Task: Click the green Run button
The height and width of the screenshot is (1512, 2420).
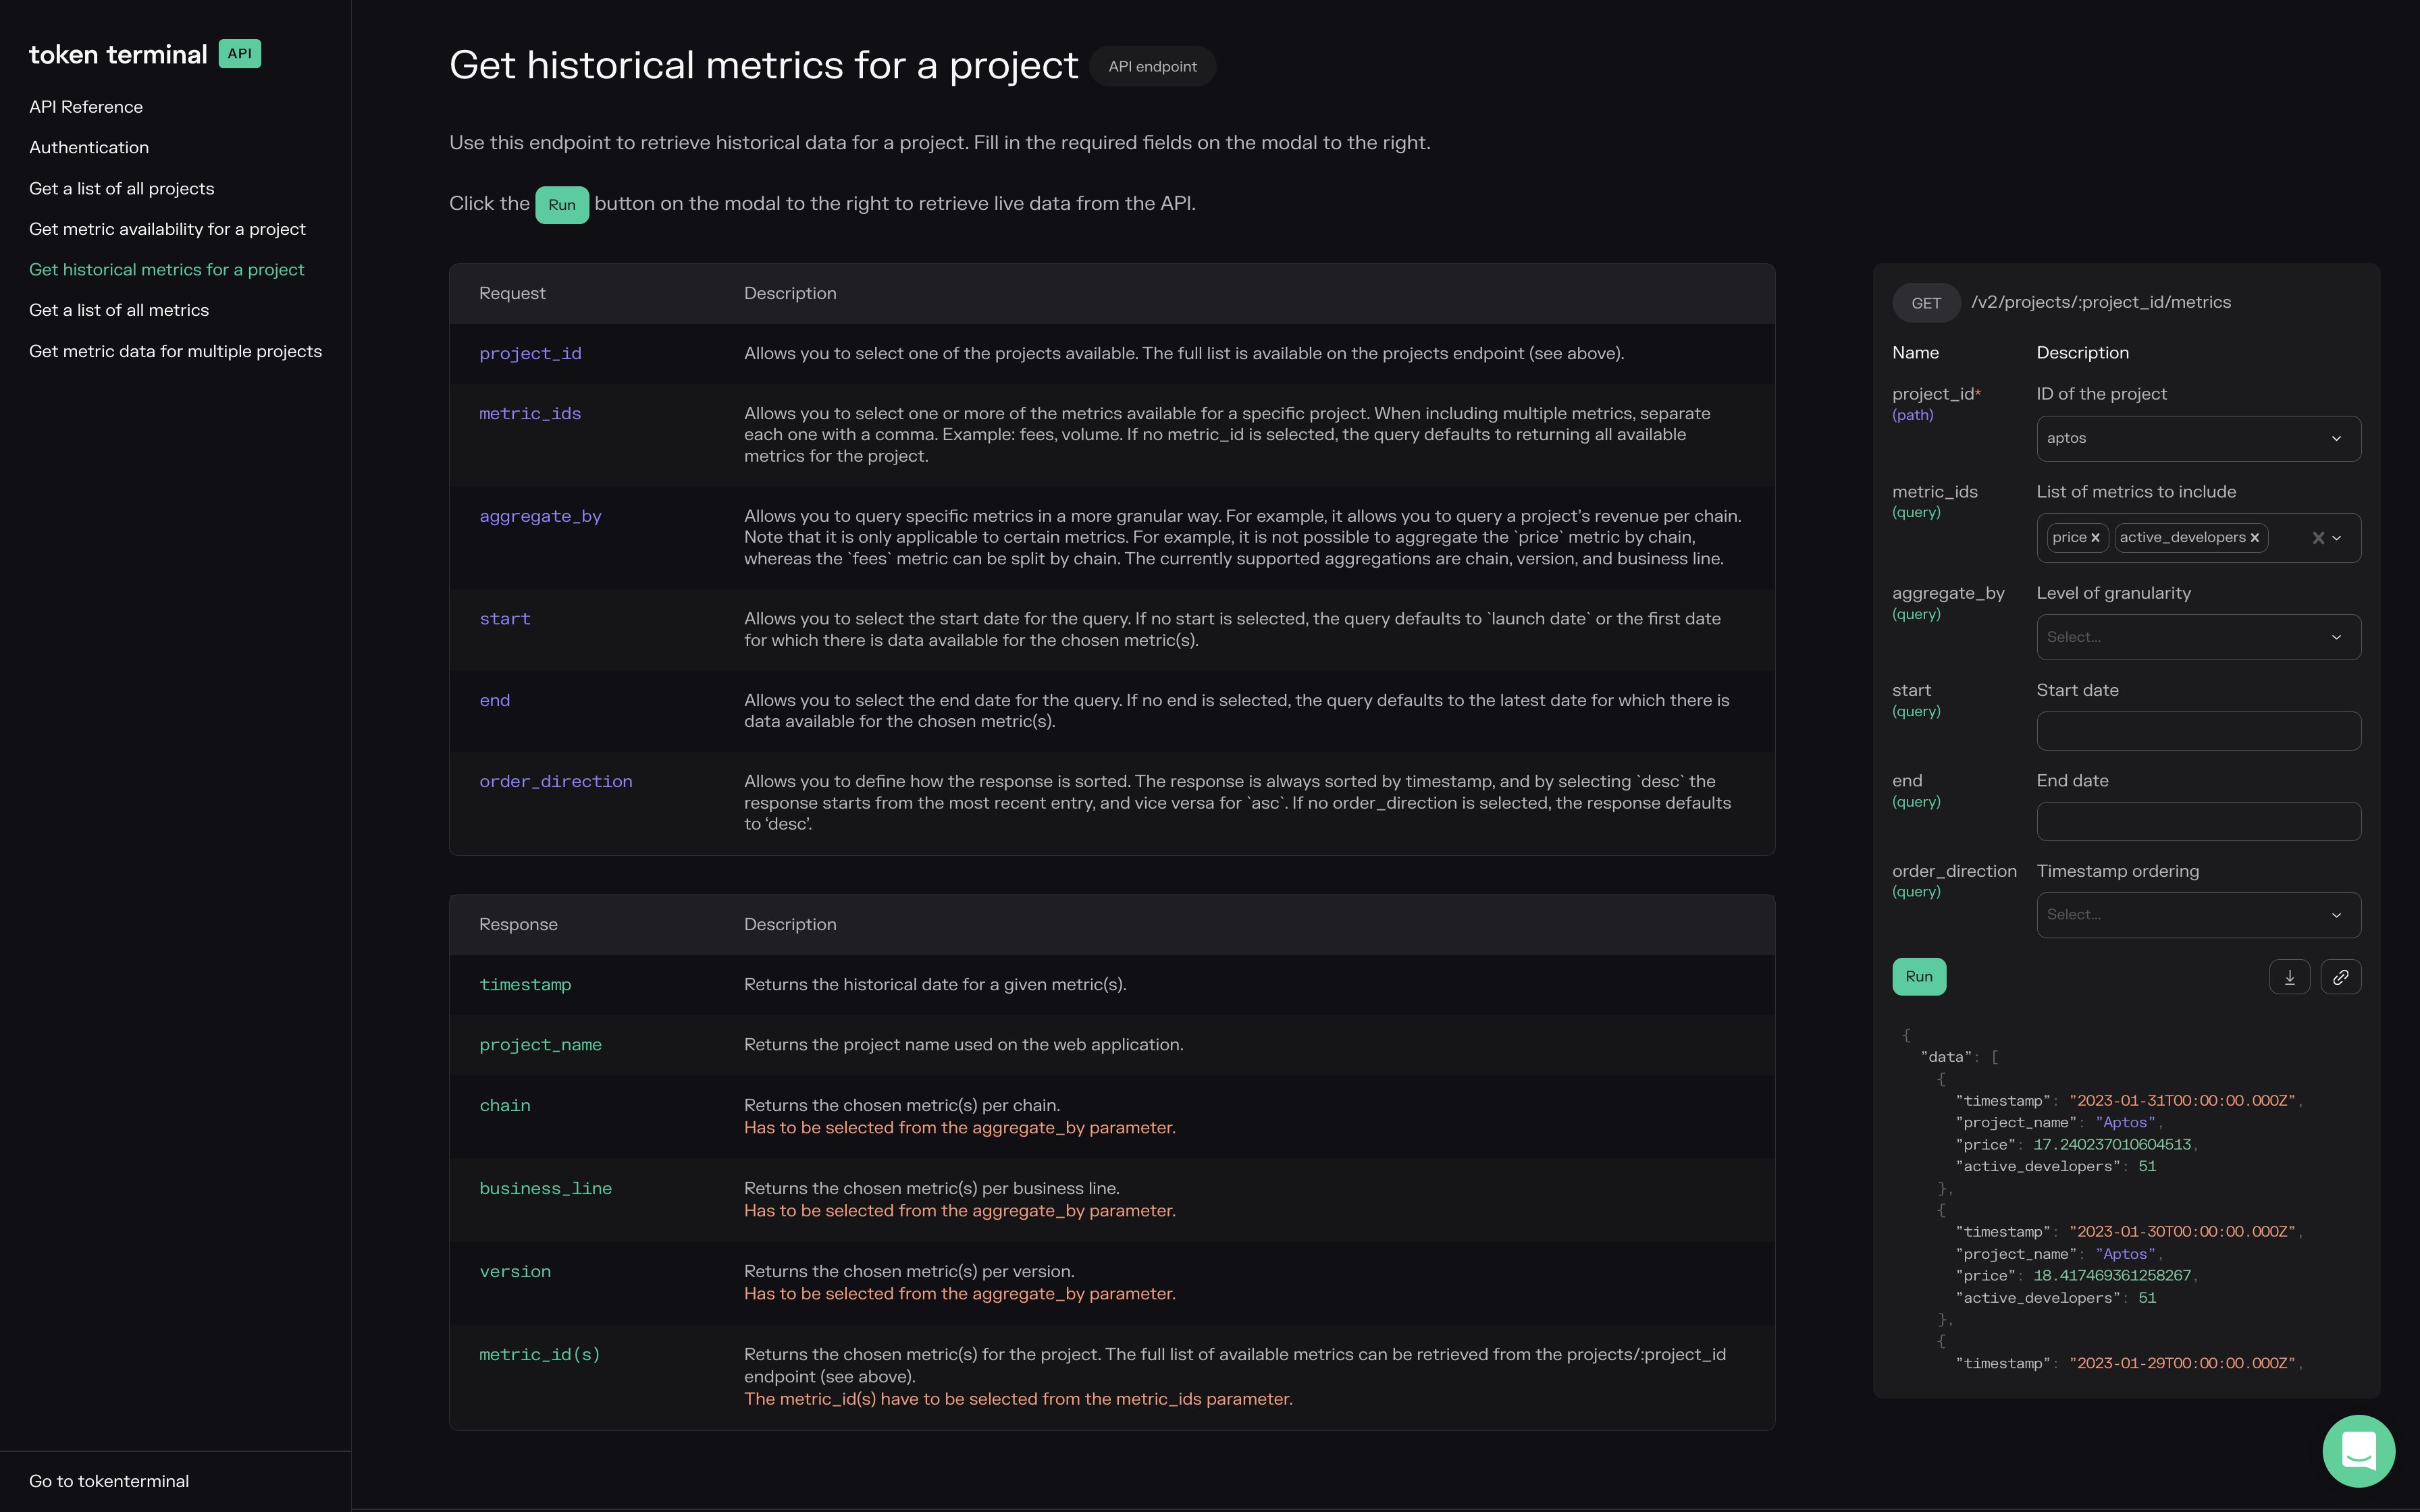Action: pyautogui.click(x=1918, y=977)
